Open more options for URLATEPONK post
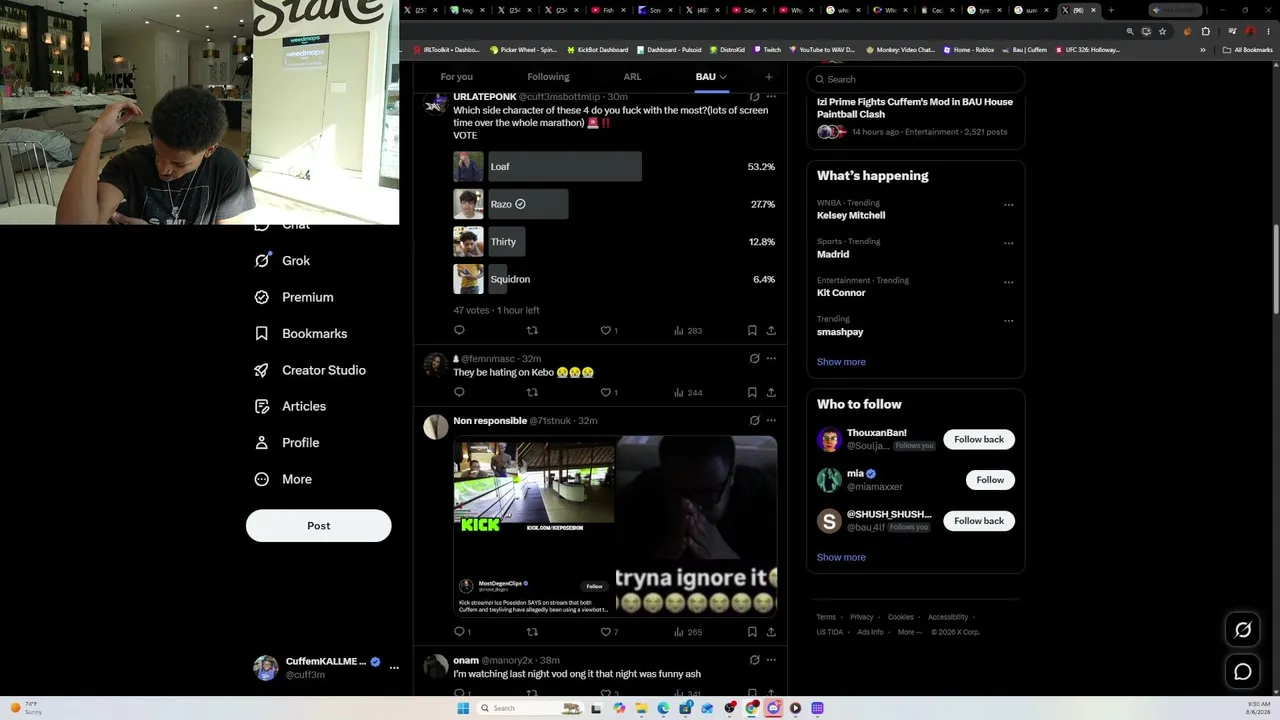The width and height of the screenshot is (1280, 720). (771, 97)
